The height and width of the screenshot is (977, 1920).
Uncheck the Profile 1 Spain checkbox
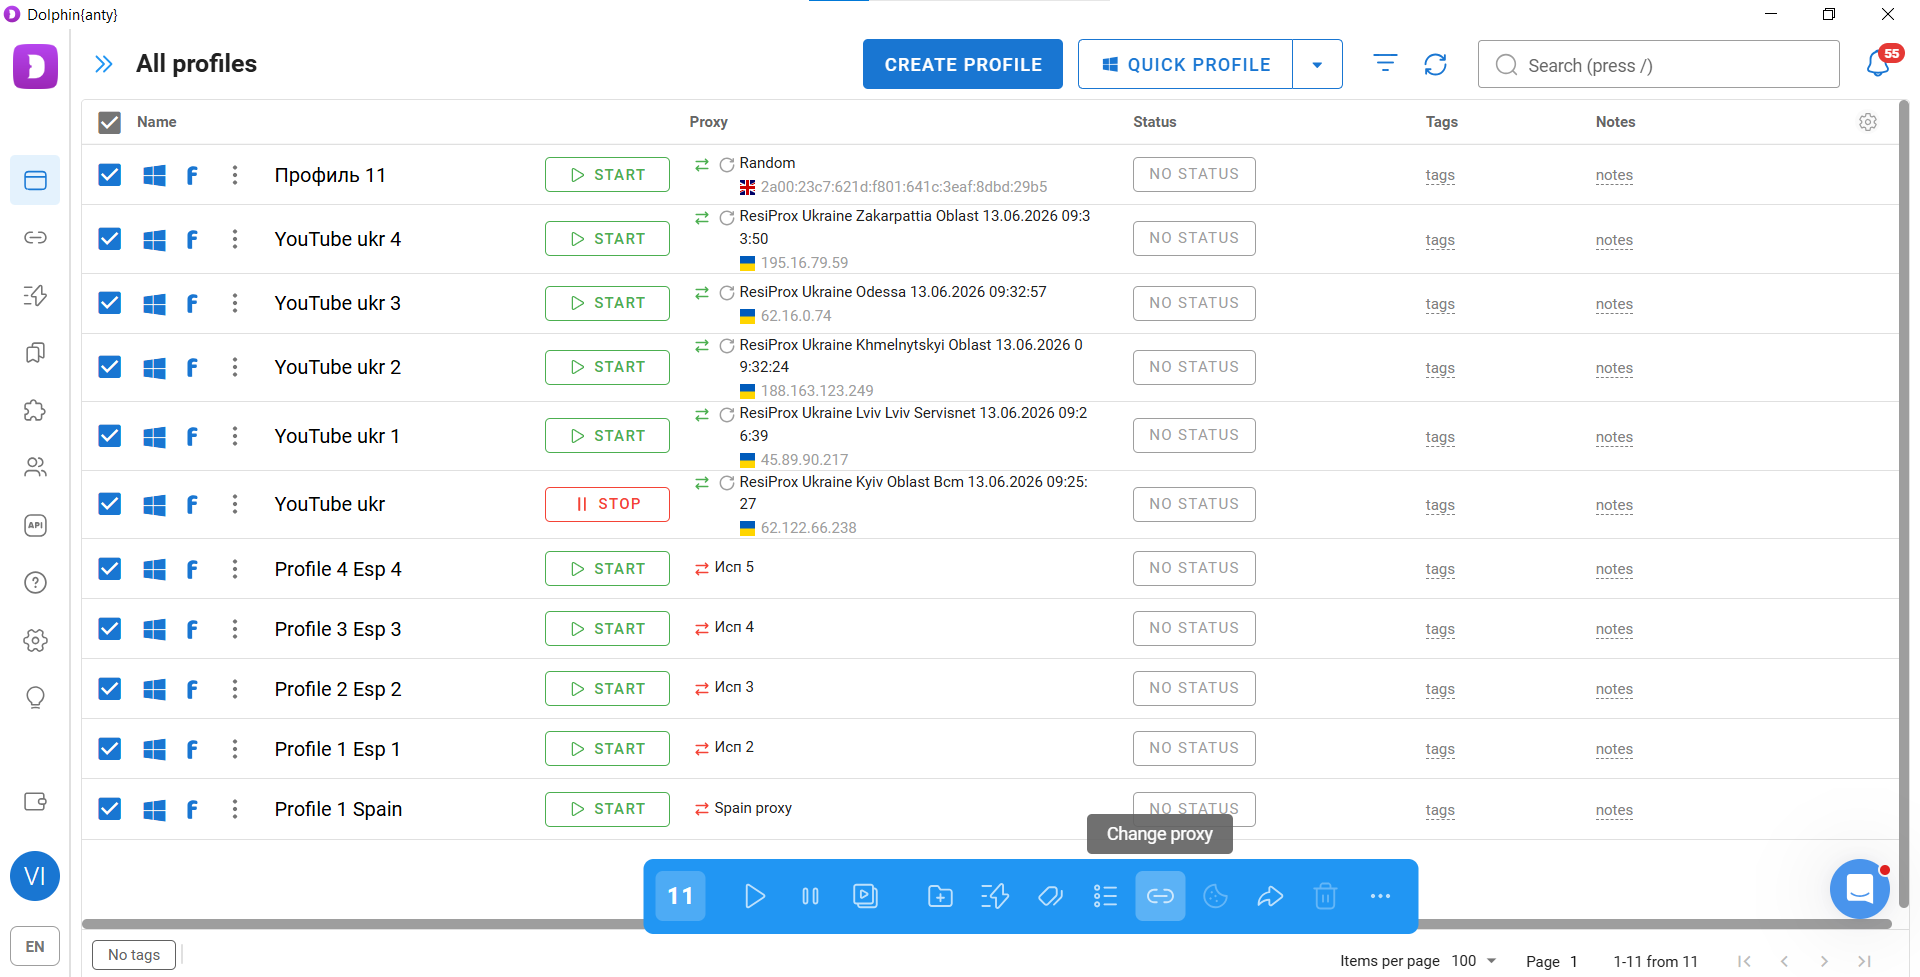coord(110,809)
